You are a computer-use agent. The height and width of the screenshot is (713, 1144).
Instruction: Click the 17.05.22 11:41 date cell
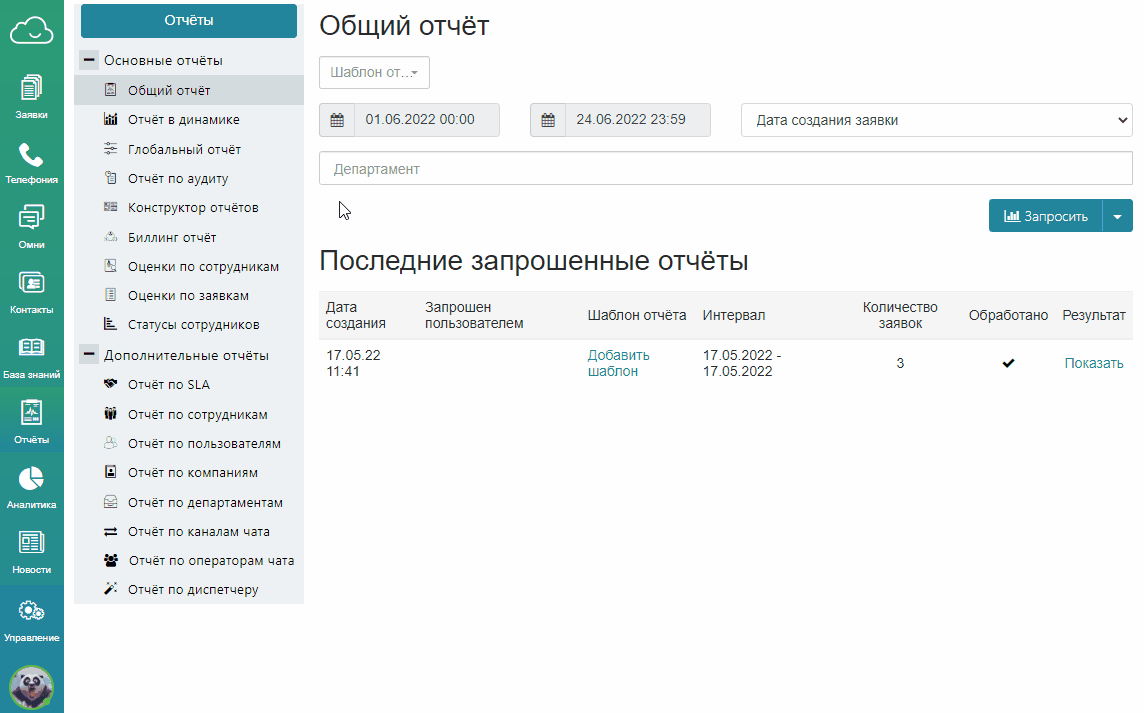[353, 363]
